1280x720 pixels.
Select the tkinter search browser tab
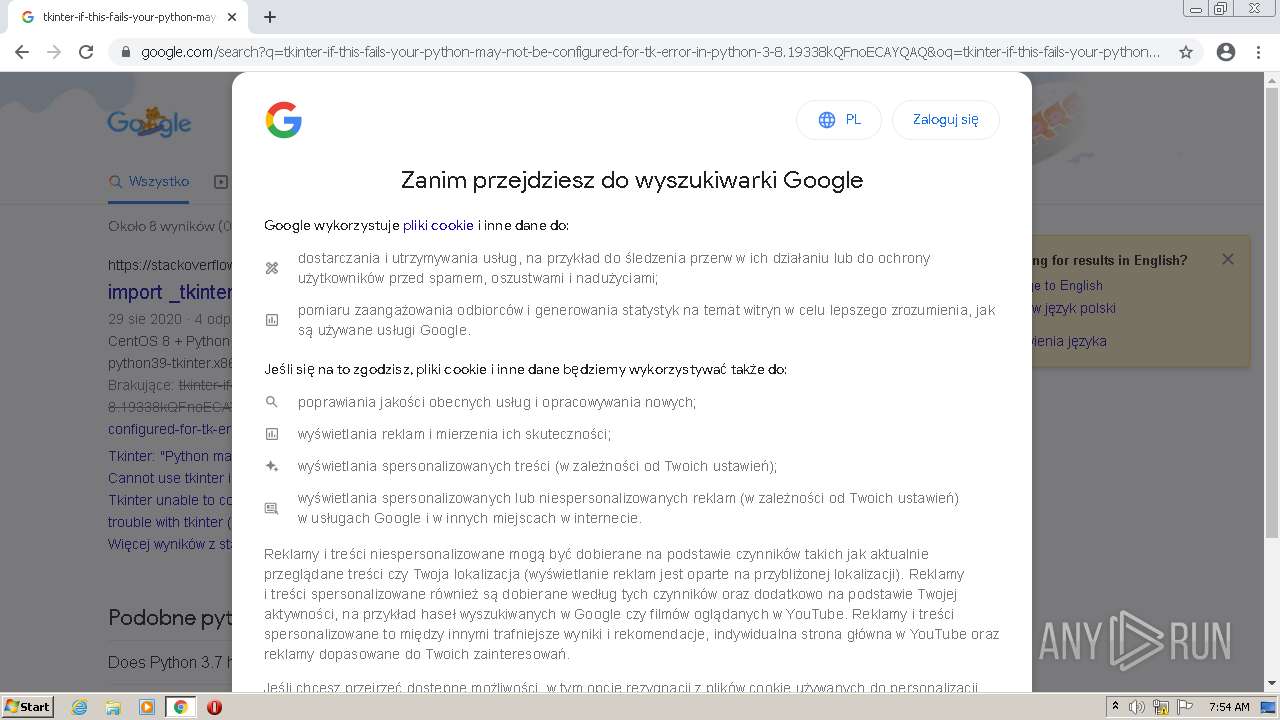pos(128,17)
